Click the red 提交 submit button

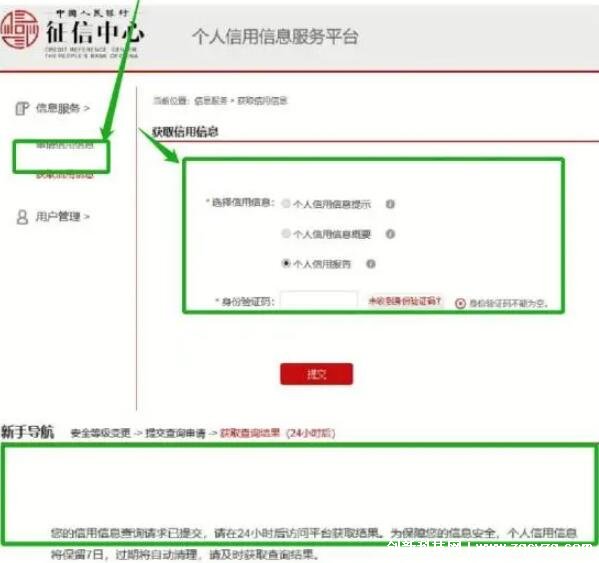tap(316, 374)
